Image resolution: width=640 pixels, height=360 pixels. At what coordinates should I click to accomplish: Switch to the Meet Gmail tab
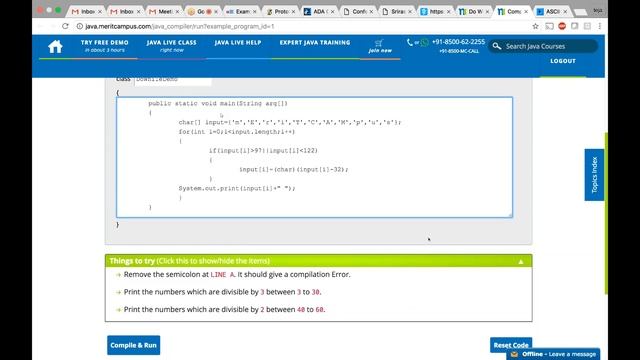point(163,11)
